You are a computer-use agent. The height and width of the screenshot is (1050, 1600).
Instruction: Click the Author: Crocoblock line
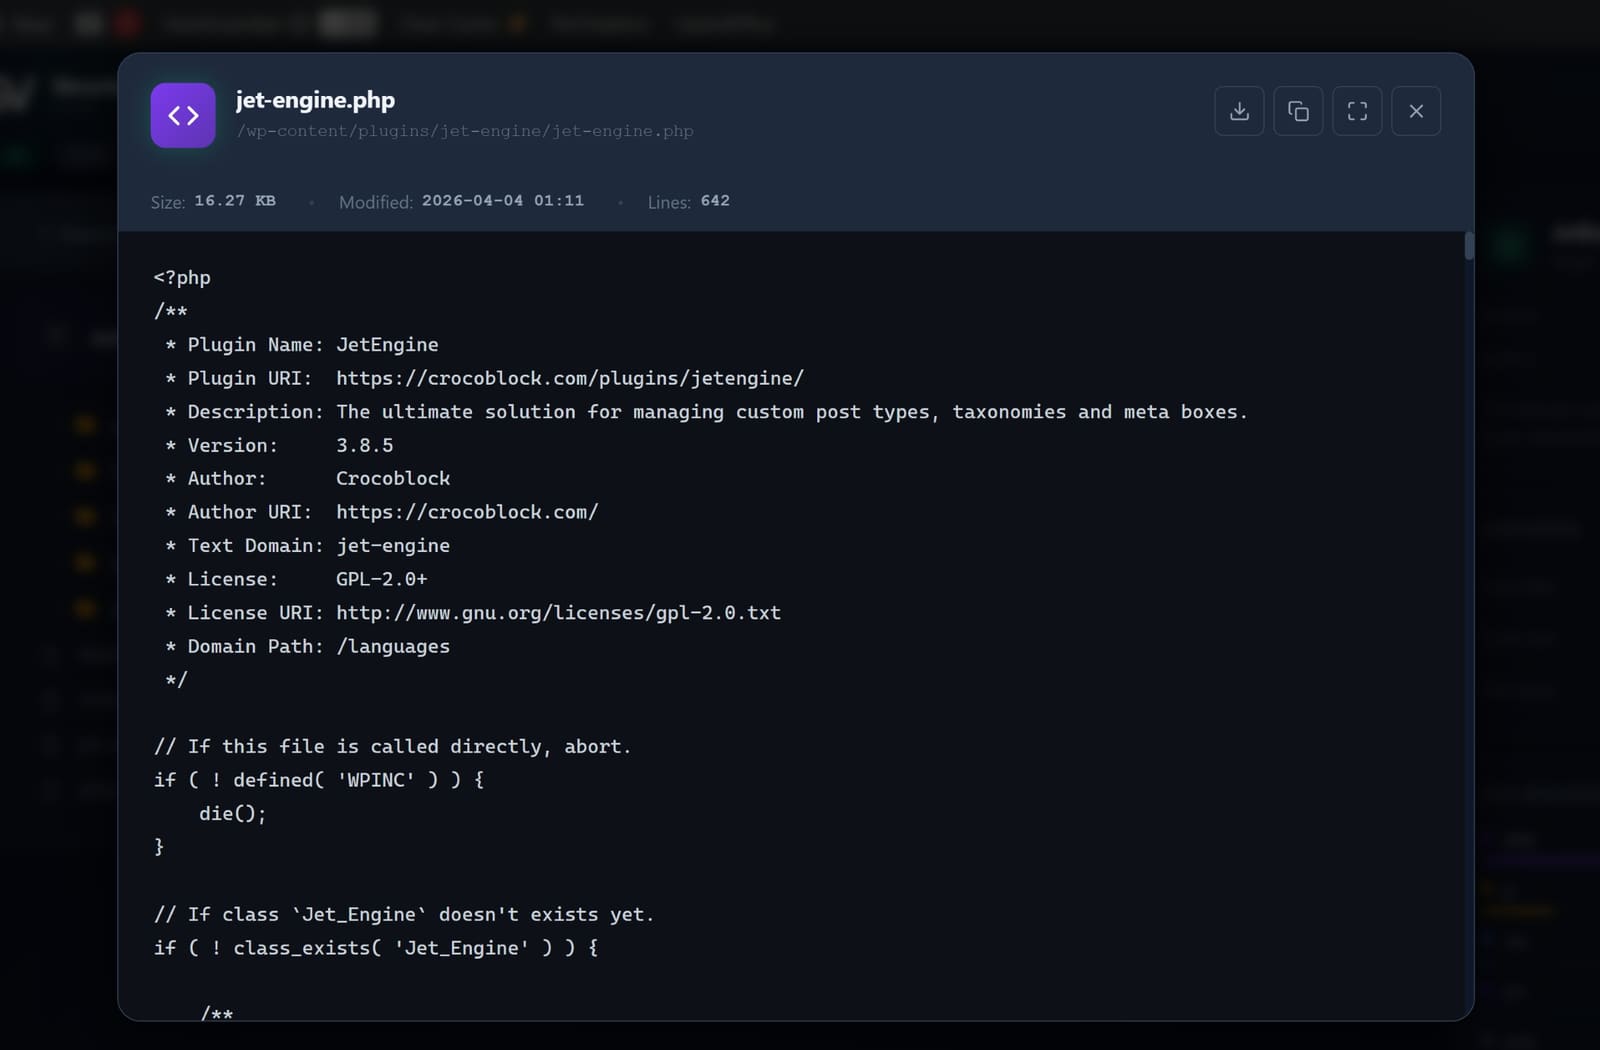[308, 479]
